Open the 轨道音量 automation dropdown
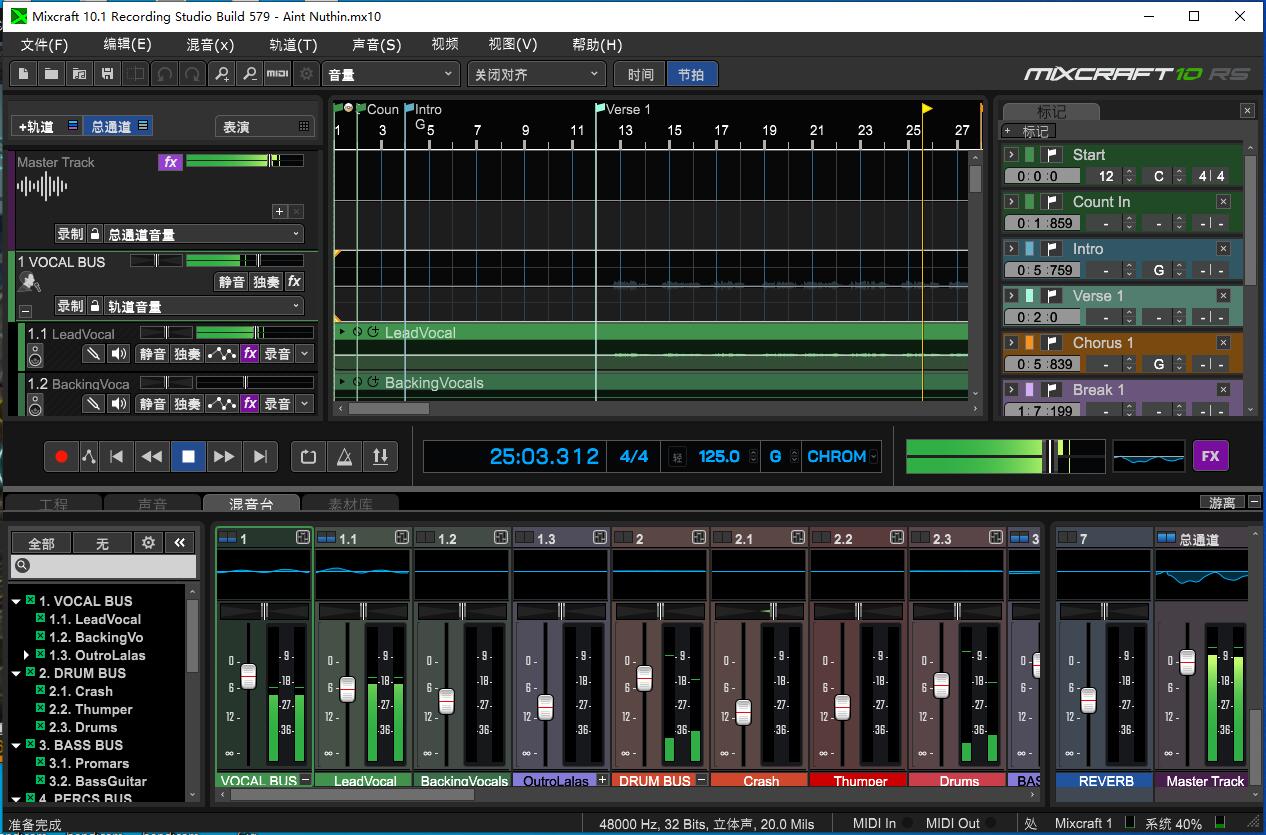Viewport: 1266px width, 835px height. [x=204, y=306]
